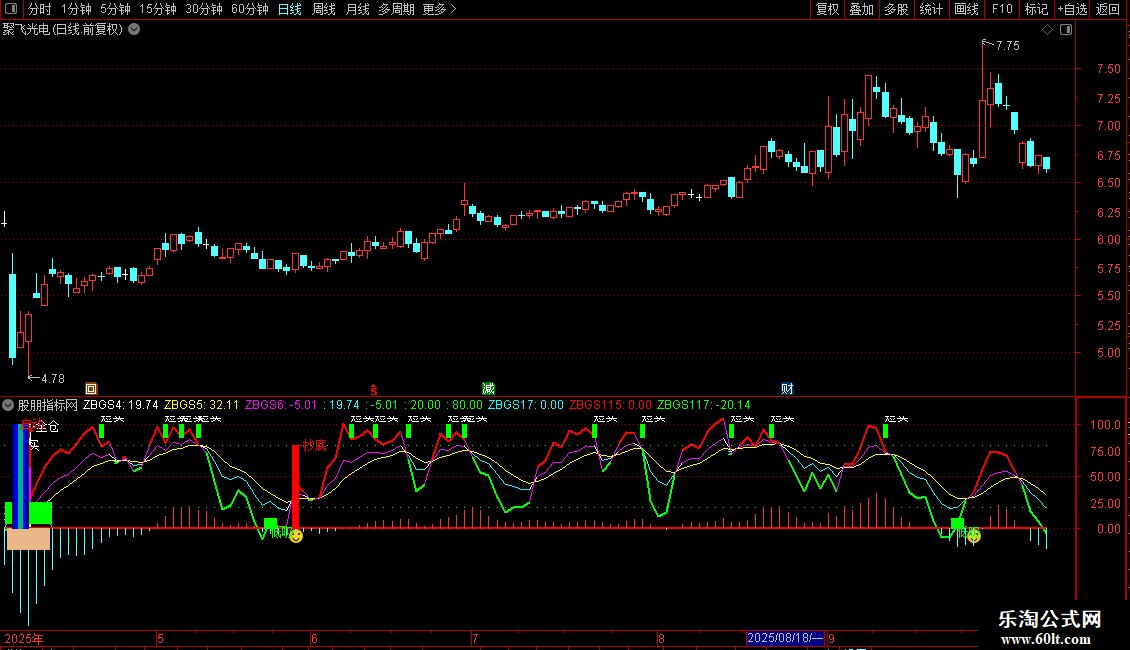Expand the 股朋指标网 indicator dropdown
This screenshot has height=650, width=1130.
click(x=9, y=405)
